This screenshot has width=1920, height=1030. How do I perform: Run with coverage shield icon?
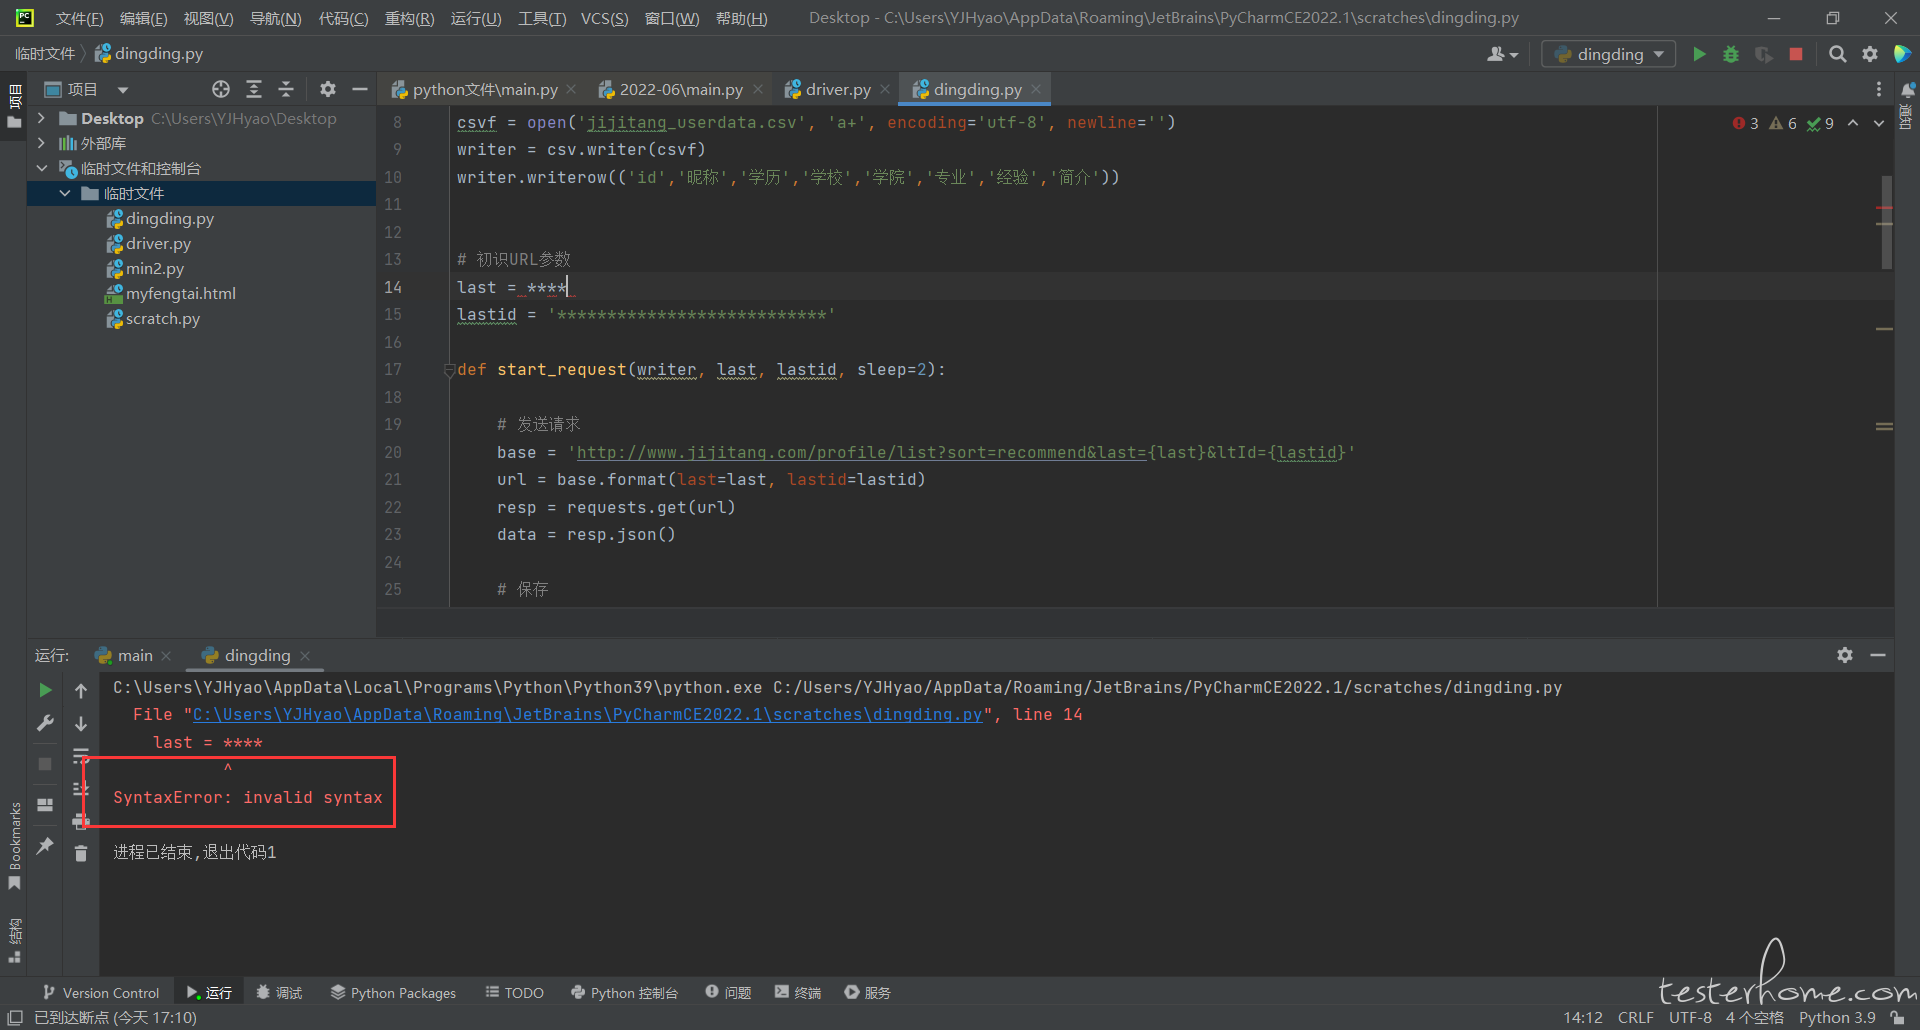(1764, 54)
